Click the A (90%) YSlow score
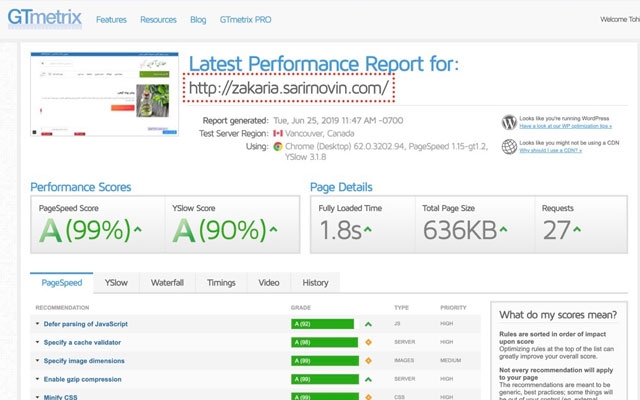Screen dimensions: 640x400 point(219,230)
